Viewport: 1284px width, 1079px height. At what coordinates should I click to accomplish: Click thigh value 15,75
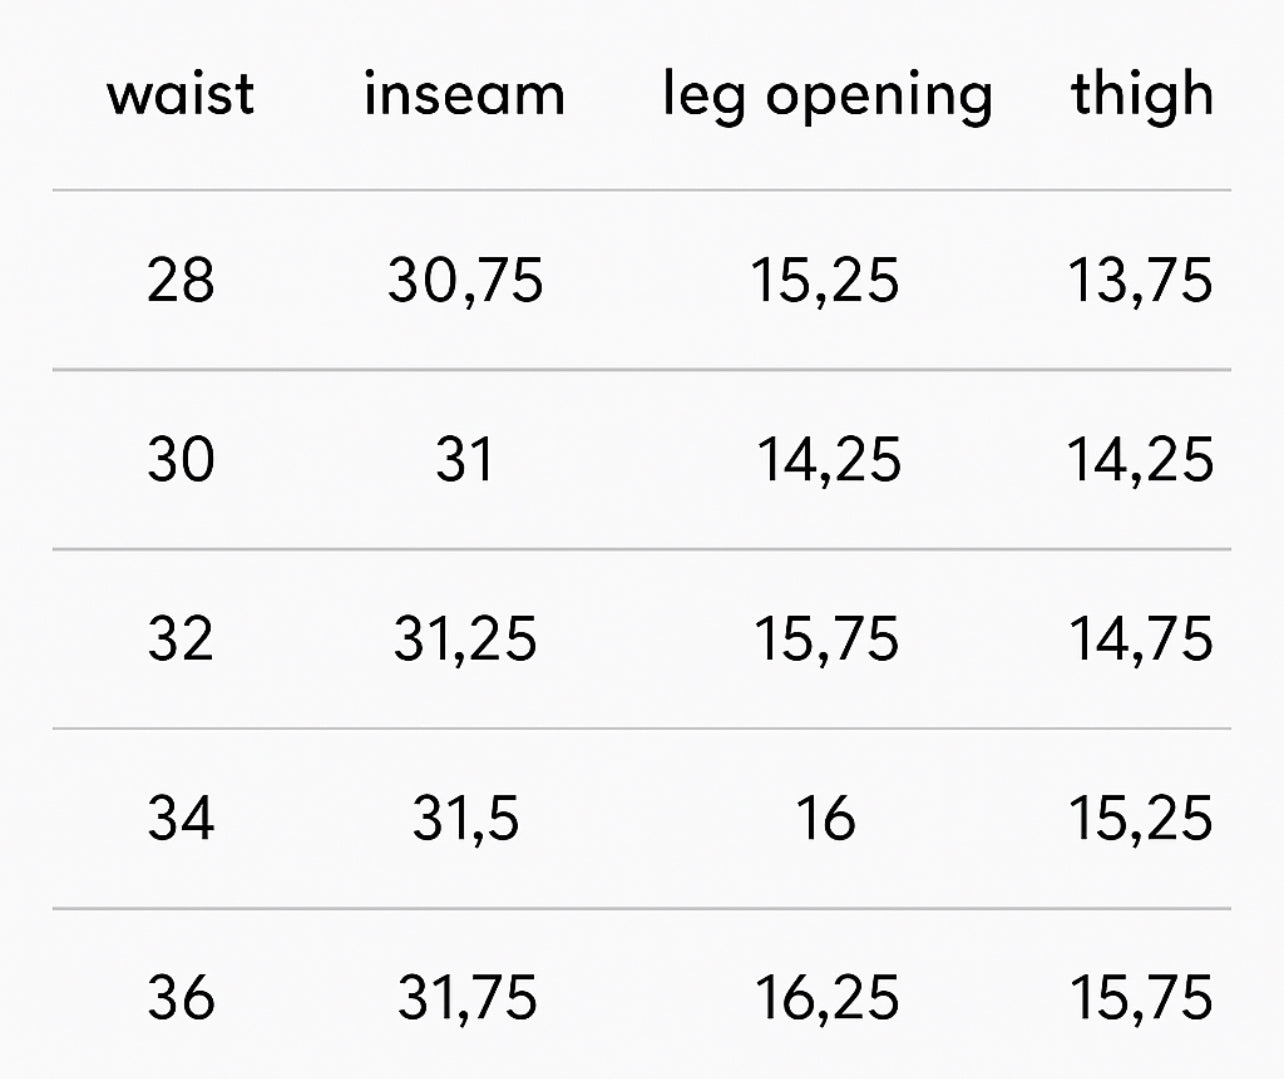1141,997
